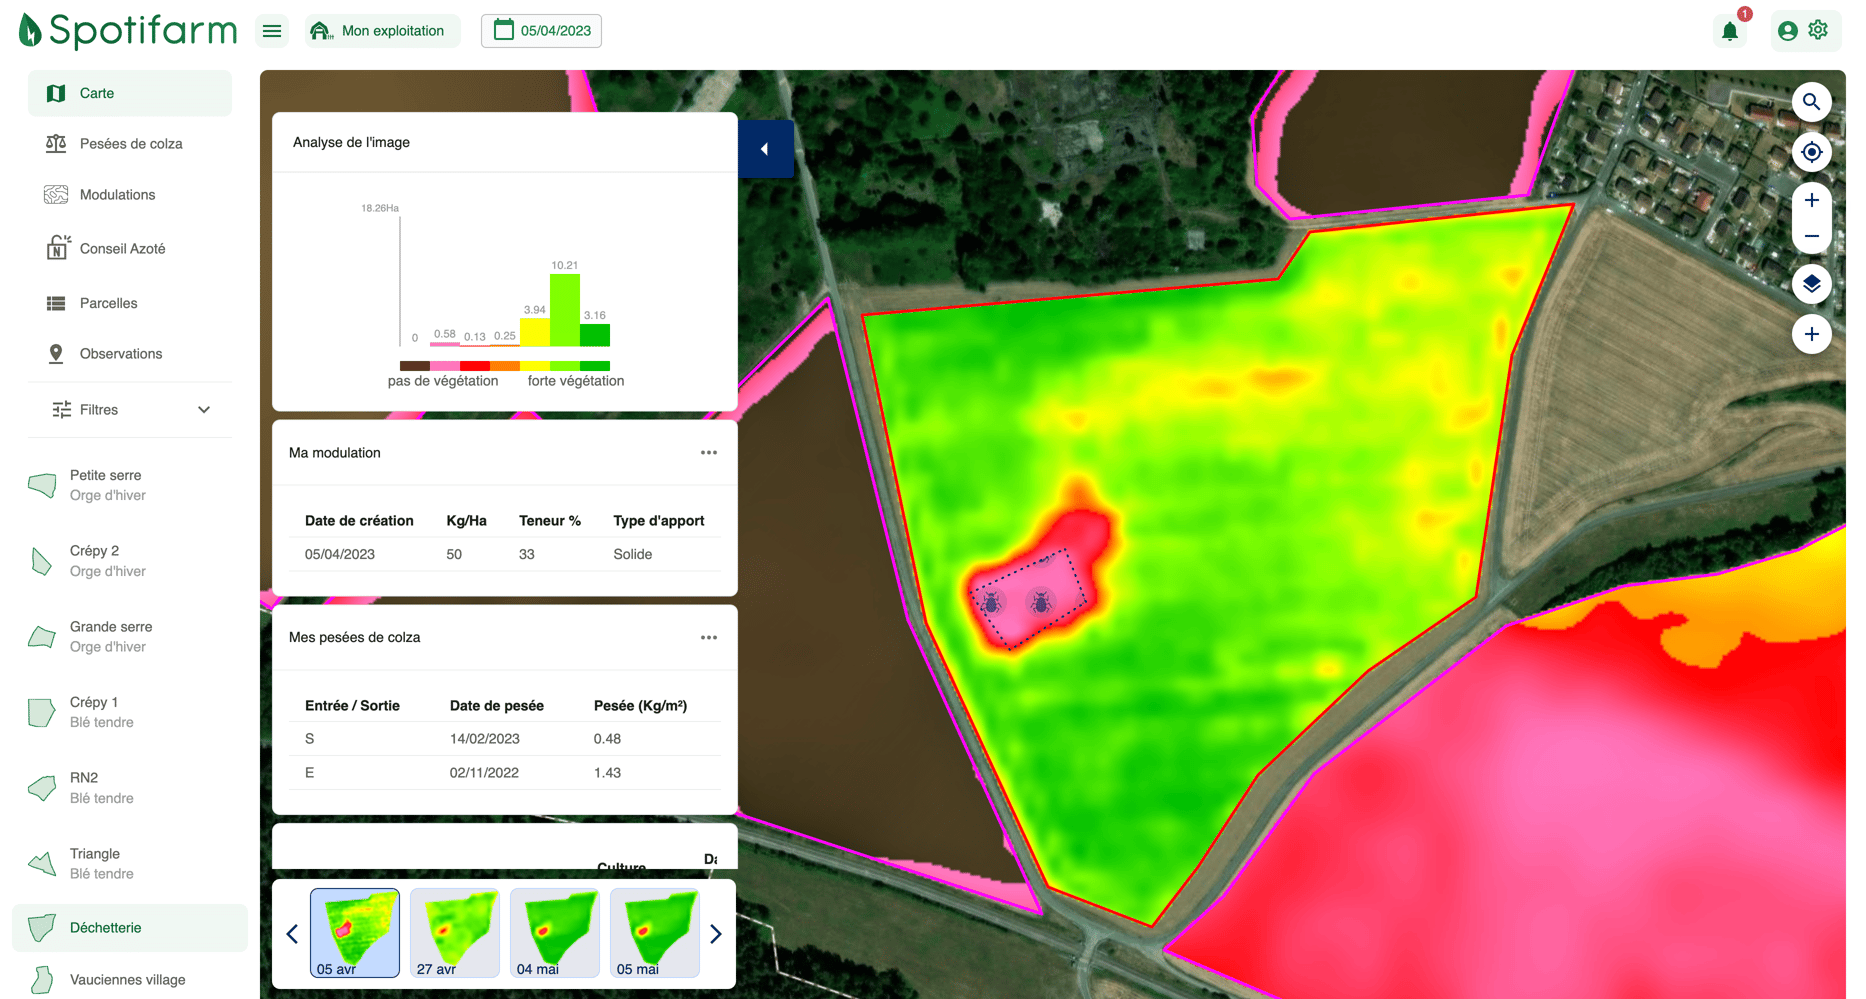Select the 04 mai image thumbnail
This screenshot has height=999, width=1866.
click(554, 931)
